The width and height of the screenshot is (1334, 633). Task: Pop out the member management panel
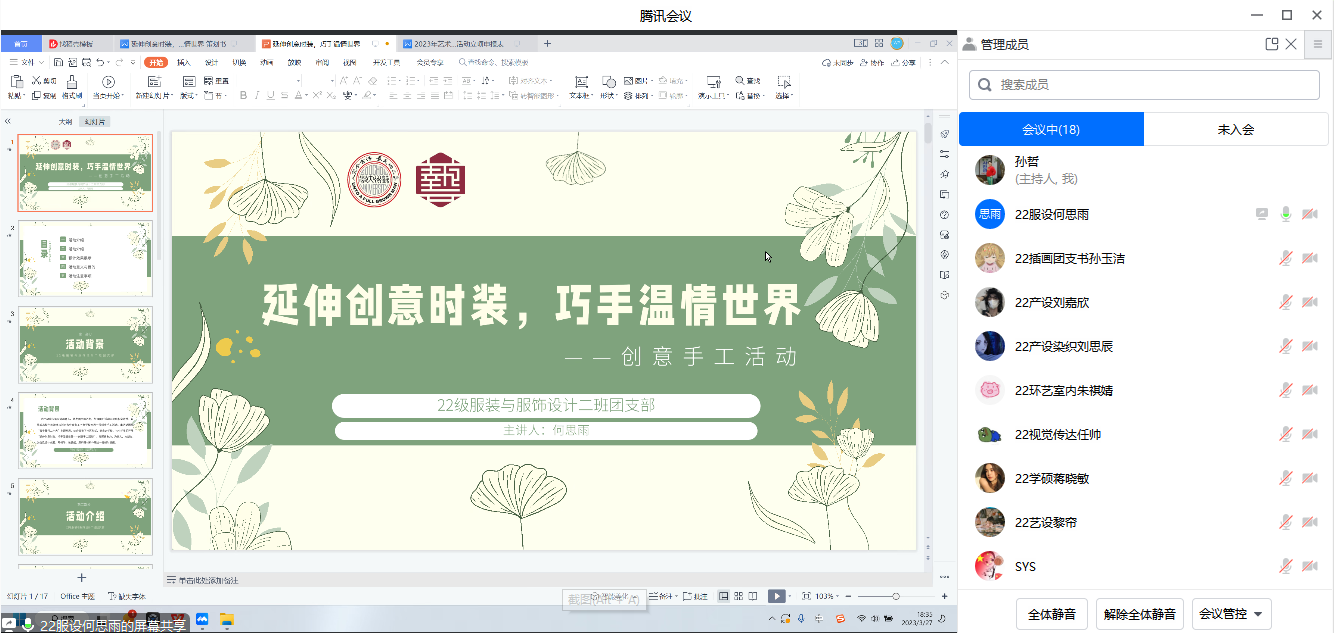[x=1272, y=44]
